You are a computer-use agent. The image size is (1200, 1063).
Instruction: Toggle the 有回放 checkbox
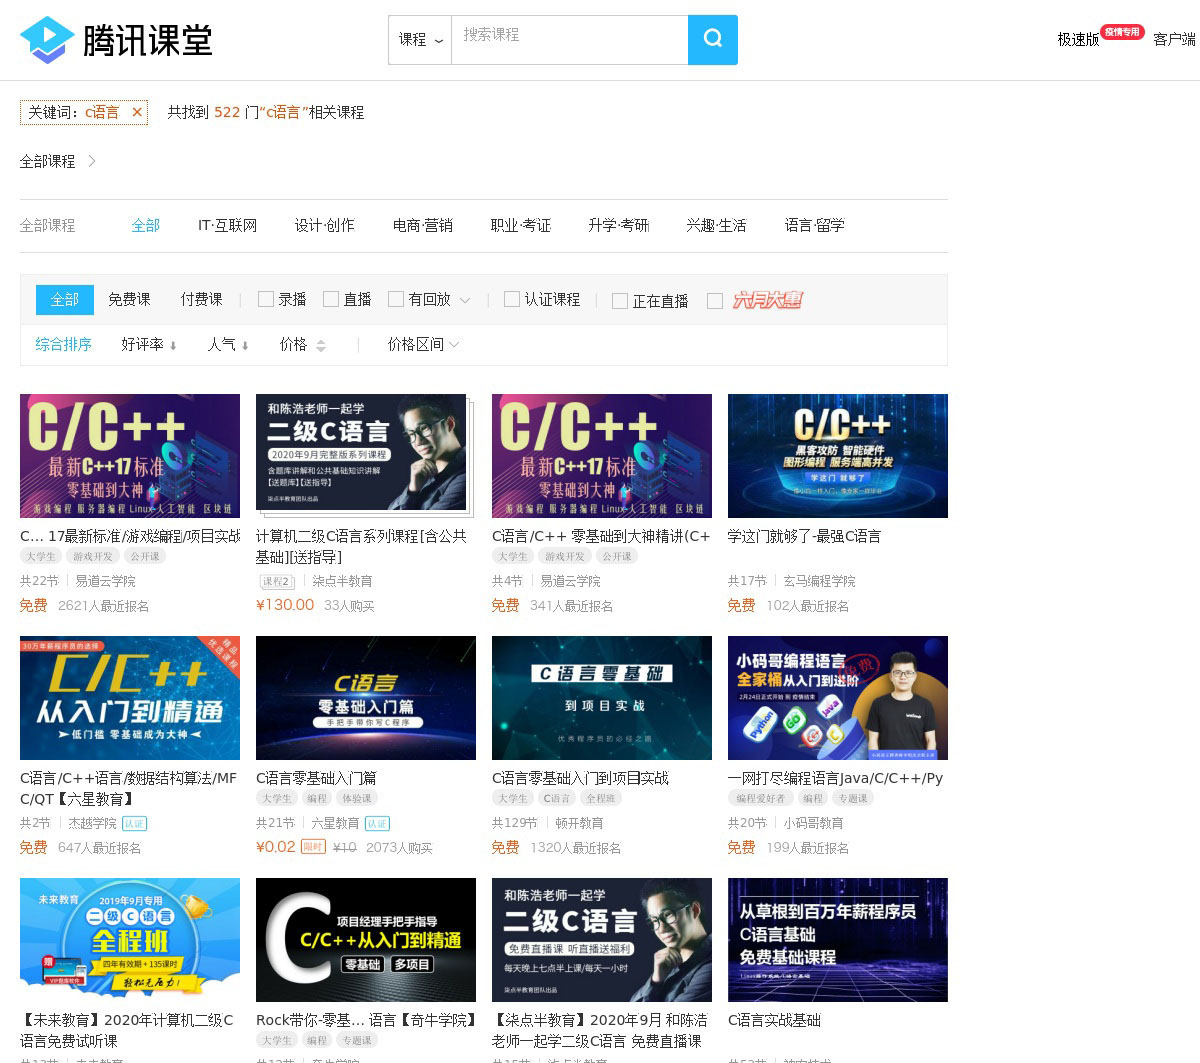click(x=396, y=299)
